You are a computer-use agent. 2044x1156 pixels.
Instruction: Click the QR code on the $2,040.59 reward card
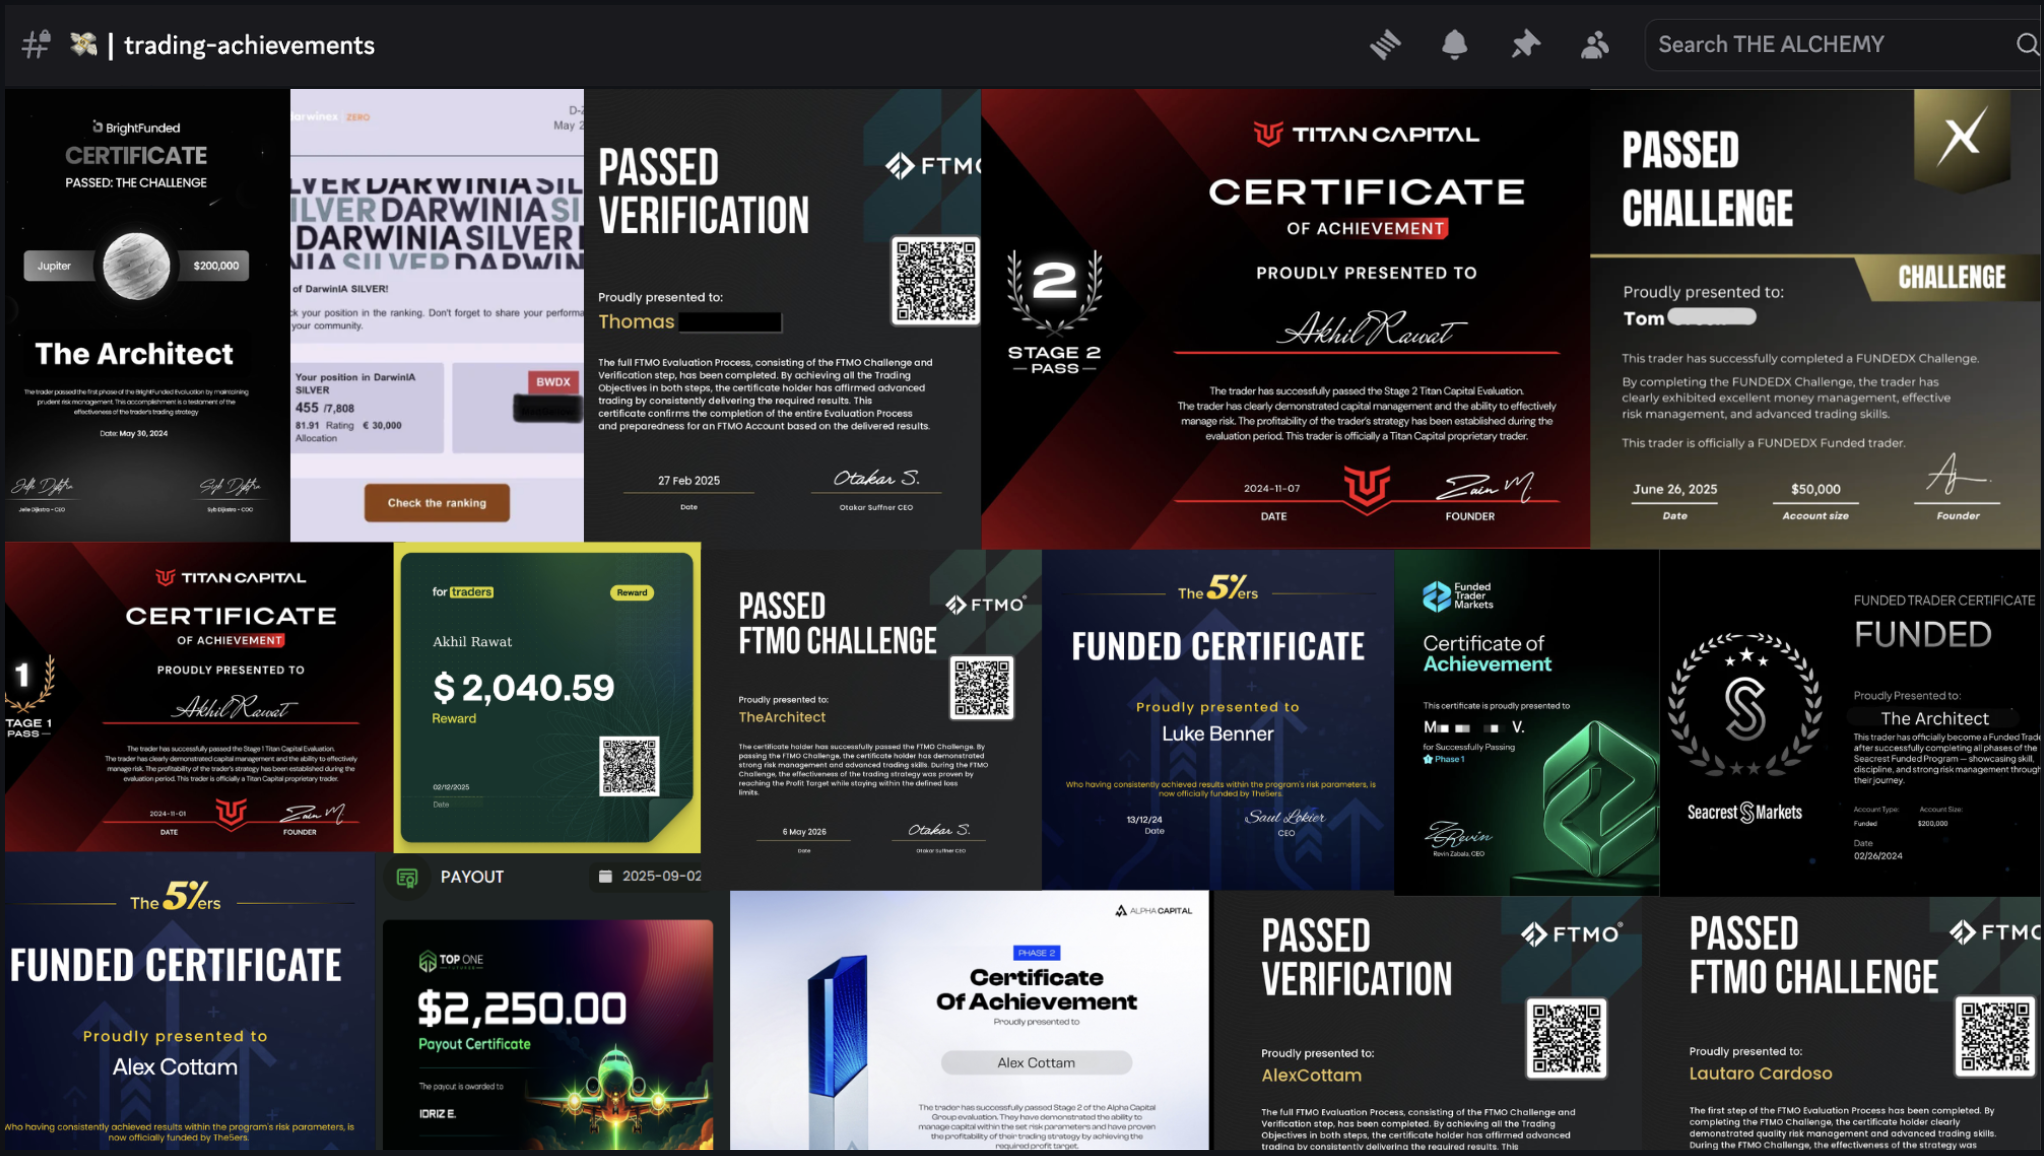click(629, 766)
